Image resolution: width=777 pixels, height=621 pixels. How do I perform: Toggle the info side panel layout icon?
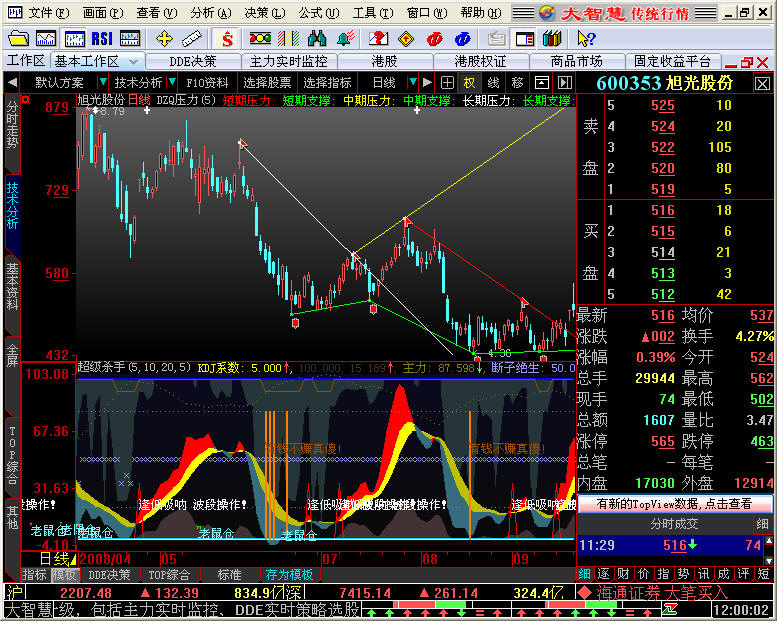click(x=524, y=38)
